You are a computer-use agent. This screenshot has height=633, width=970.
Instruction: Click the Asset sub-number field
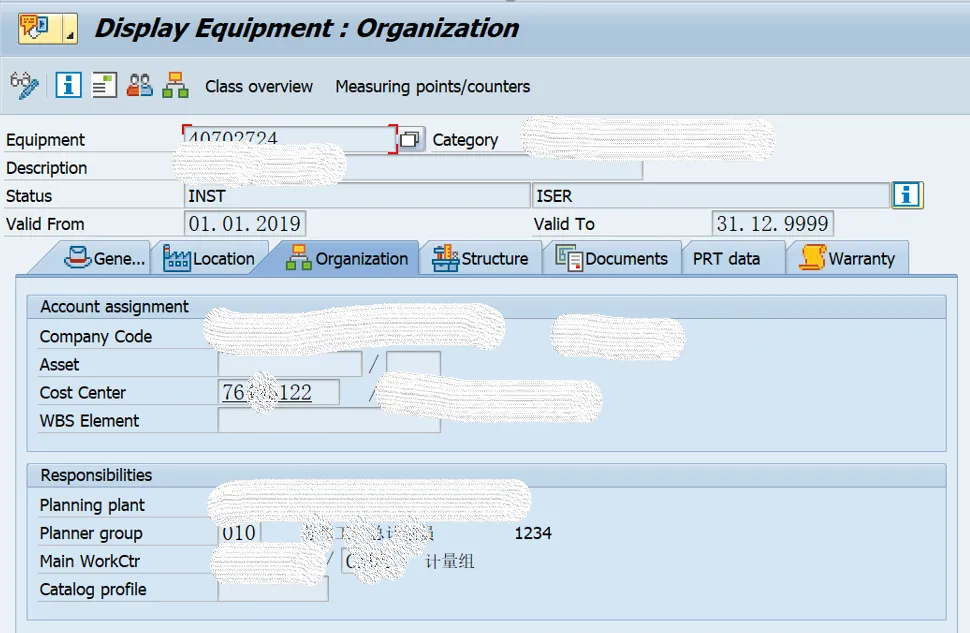tap(413, 364)
